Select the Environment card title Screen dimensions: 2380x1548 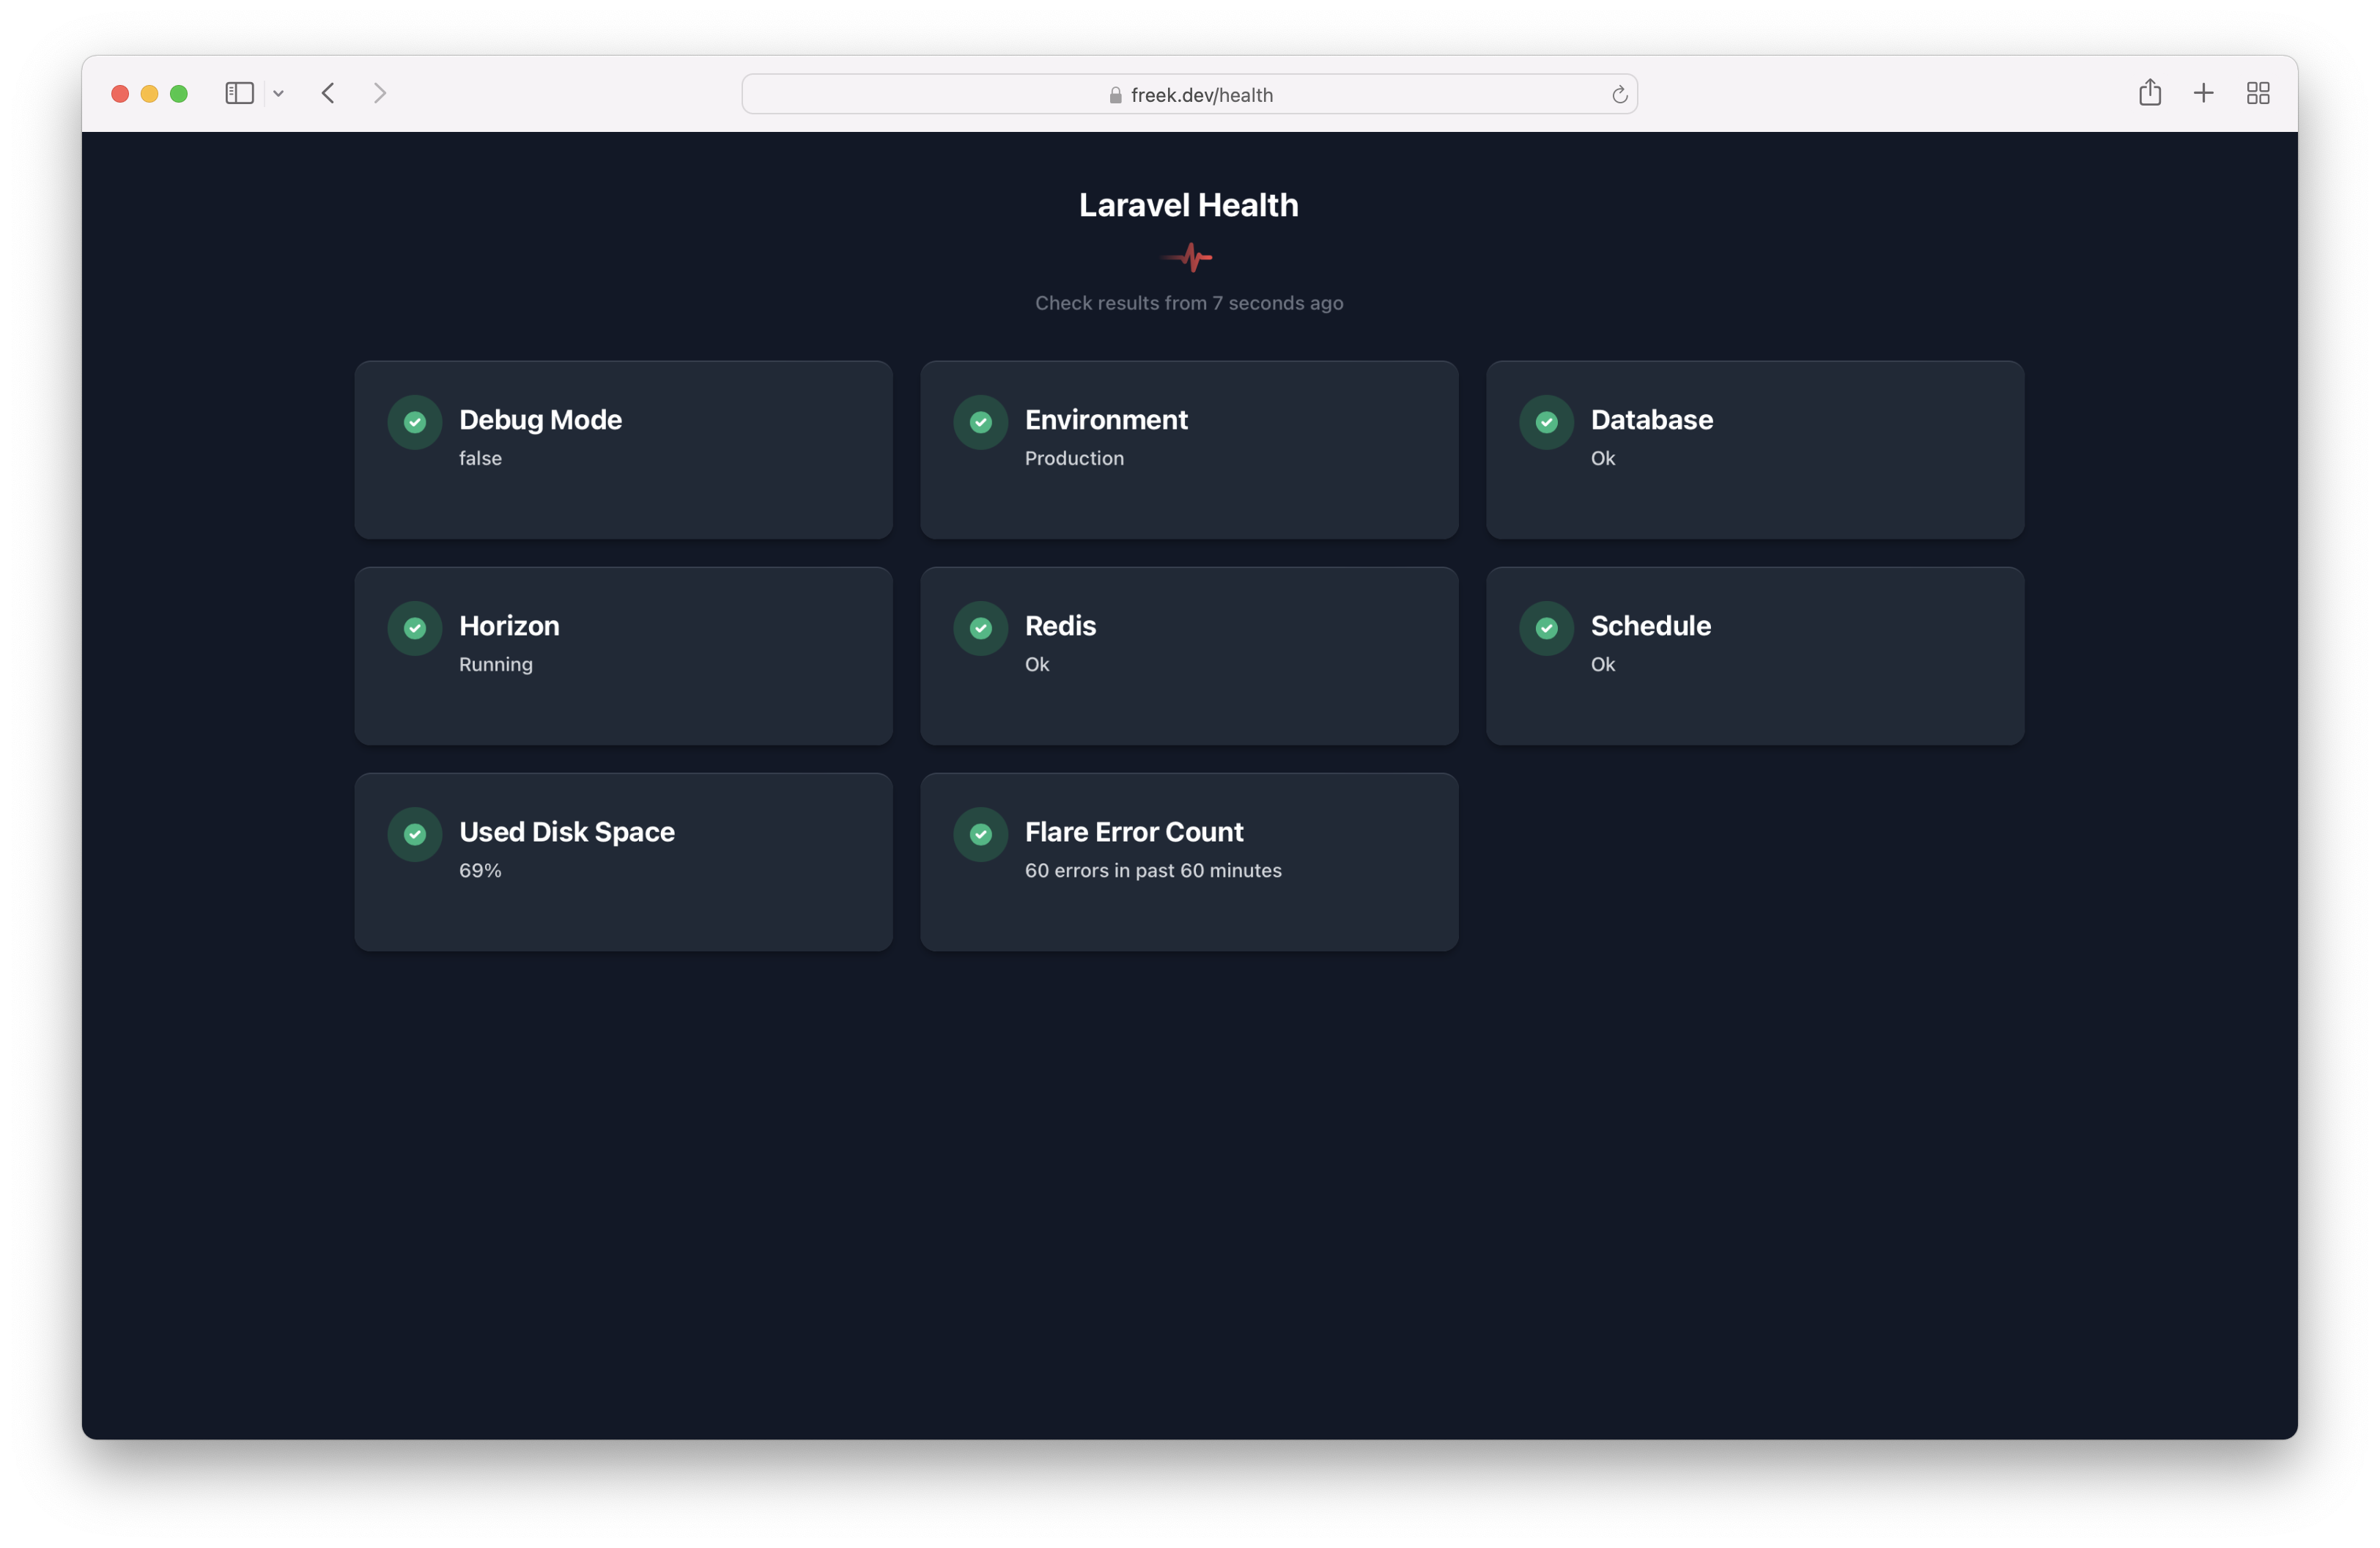pos(1106,420)
